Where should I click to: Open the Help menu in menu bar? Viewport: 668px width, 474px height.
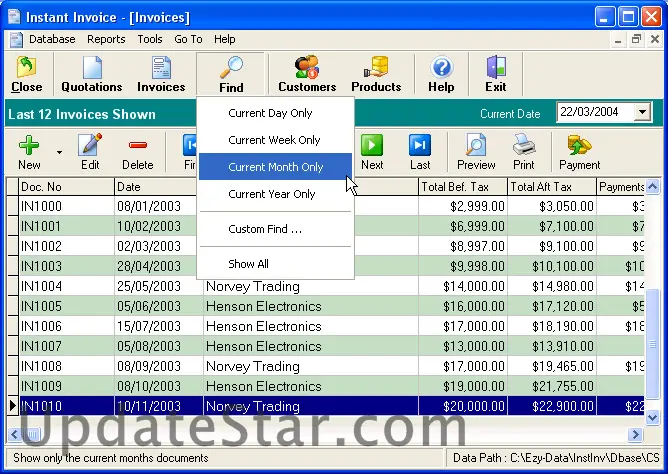[225, 39]
